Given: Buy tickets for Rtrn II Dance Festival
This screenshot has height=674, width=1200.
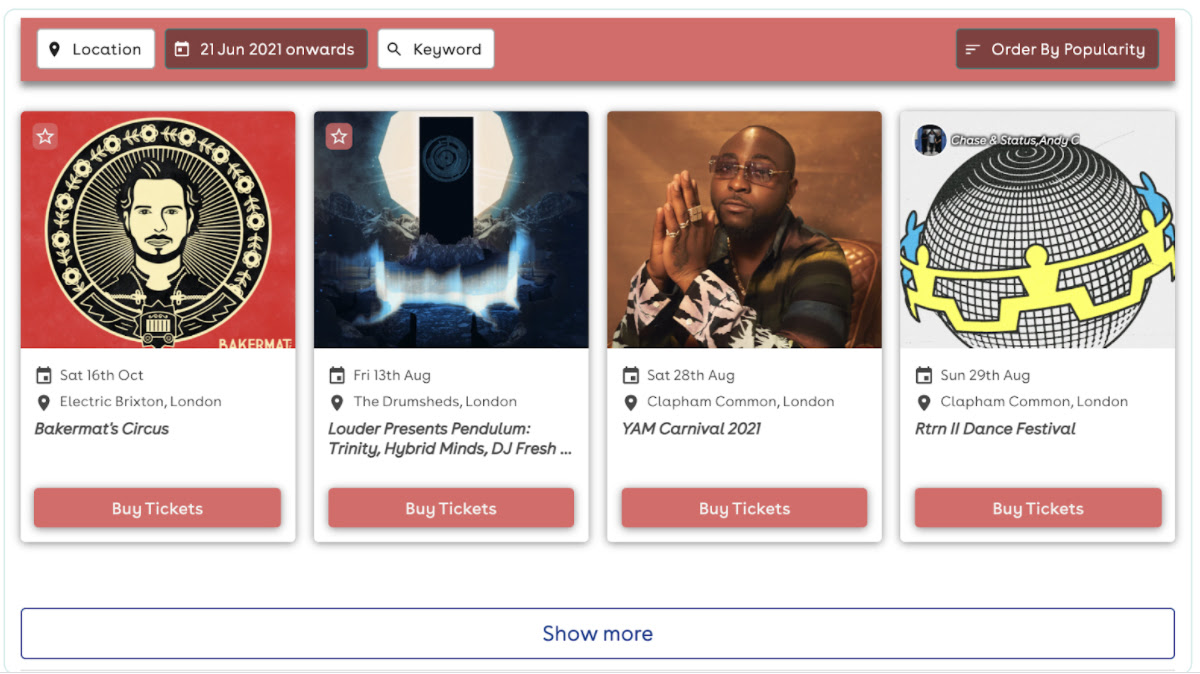Looking at the screenshot, I should tap(1038, 508).
